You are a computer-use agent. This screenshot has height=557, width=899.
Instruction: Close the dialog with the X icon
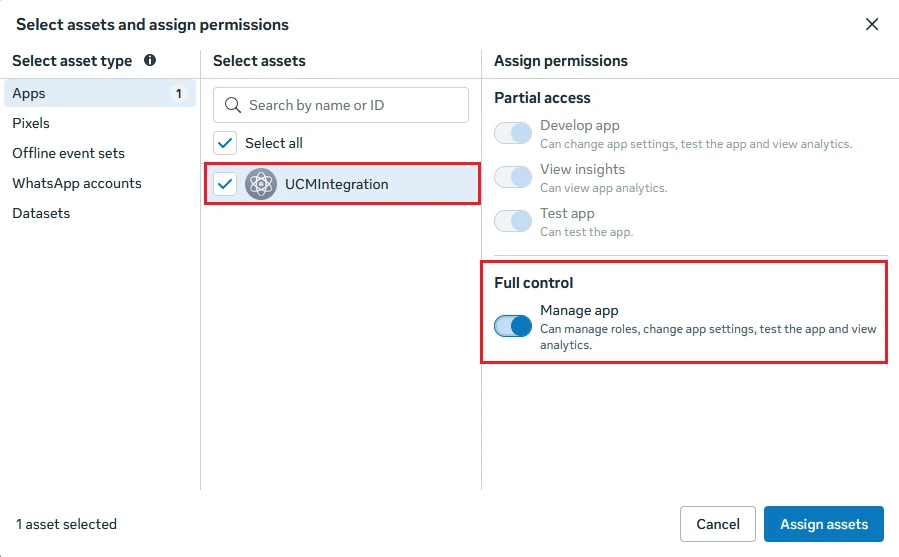coord(871,24)
